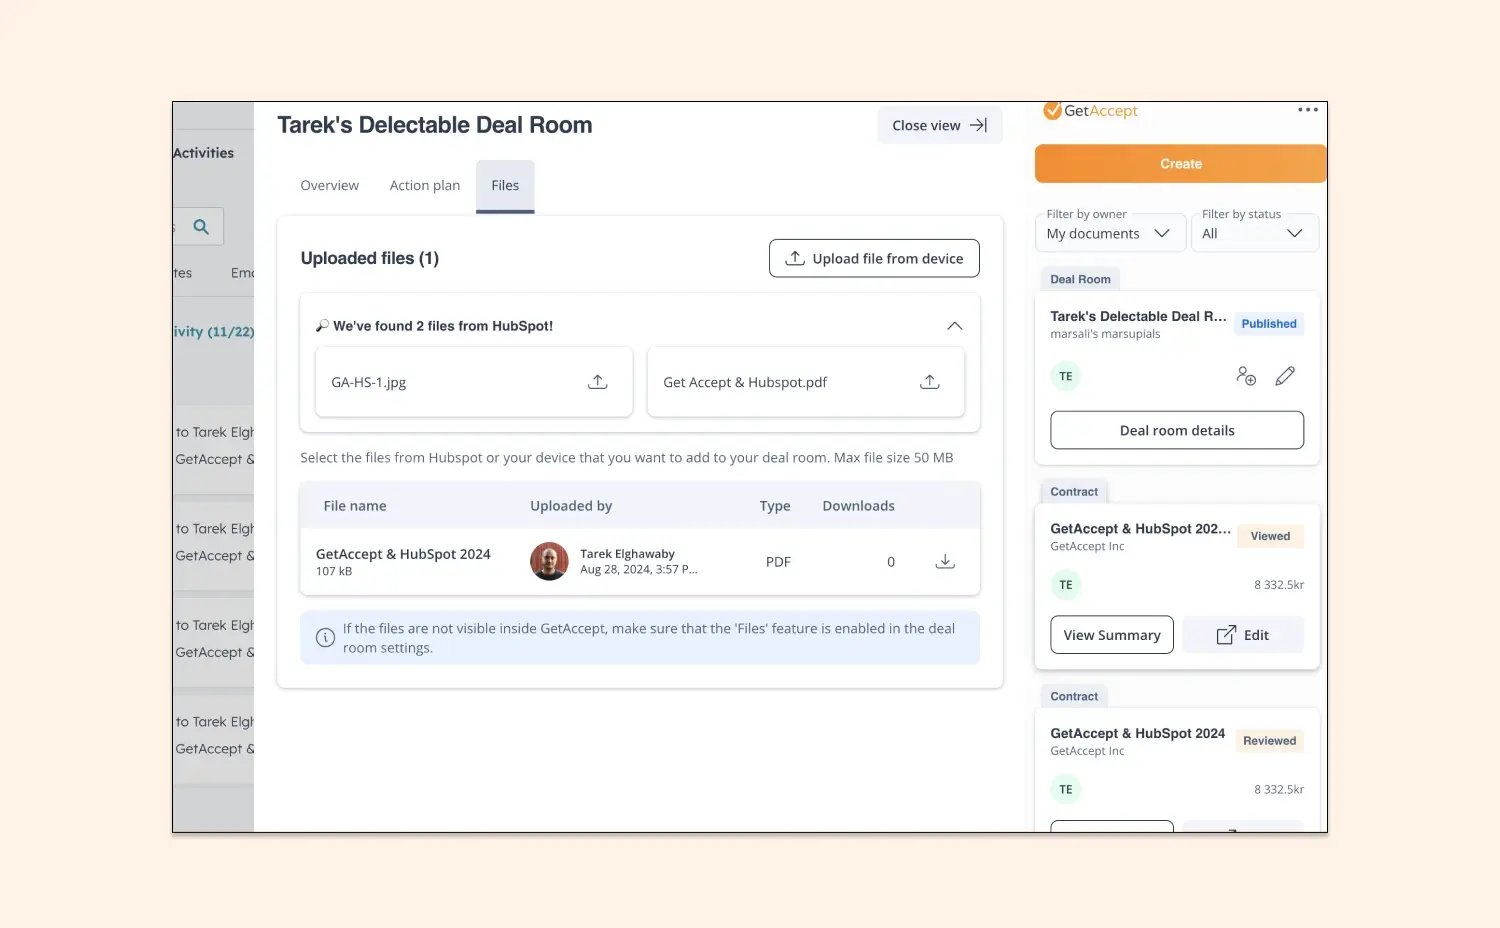Image resolution: width=1500 pixels, height=928 pixels.
Task: Click the GetAccept & HubSpot 2024 file name
Action: [x=403, y=554]
